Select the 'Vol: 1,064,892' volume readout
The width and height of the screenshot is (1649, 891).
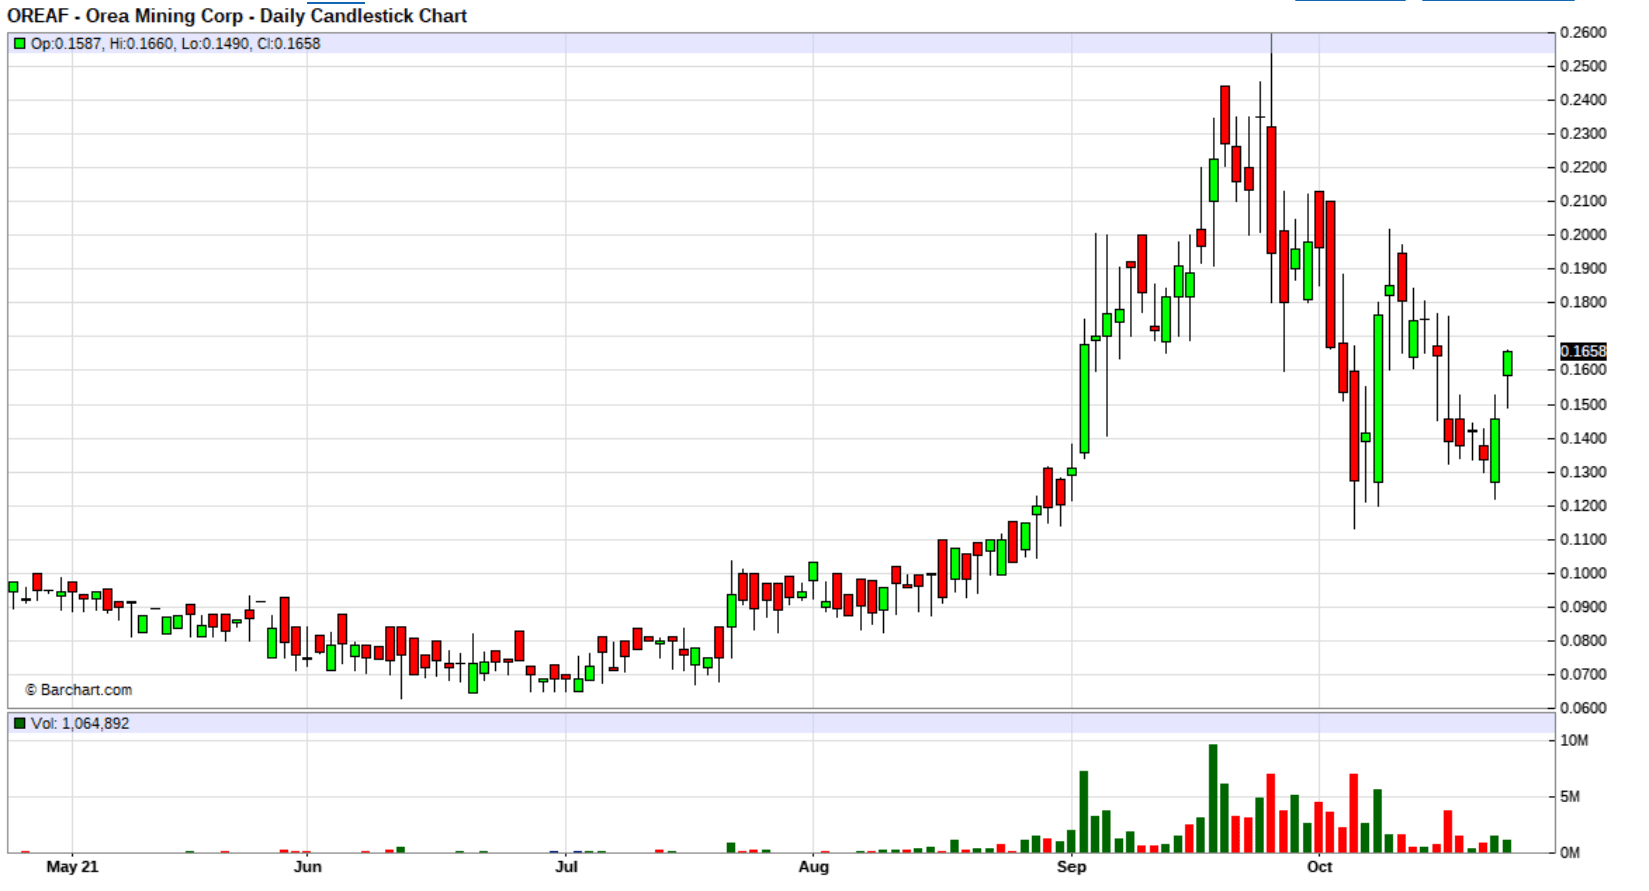click(x=80, y=723)
